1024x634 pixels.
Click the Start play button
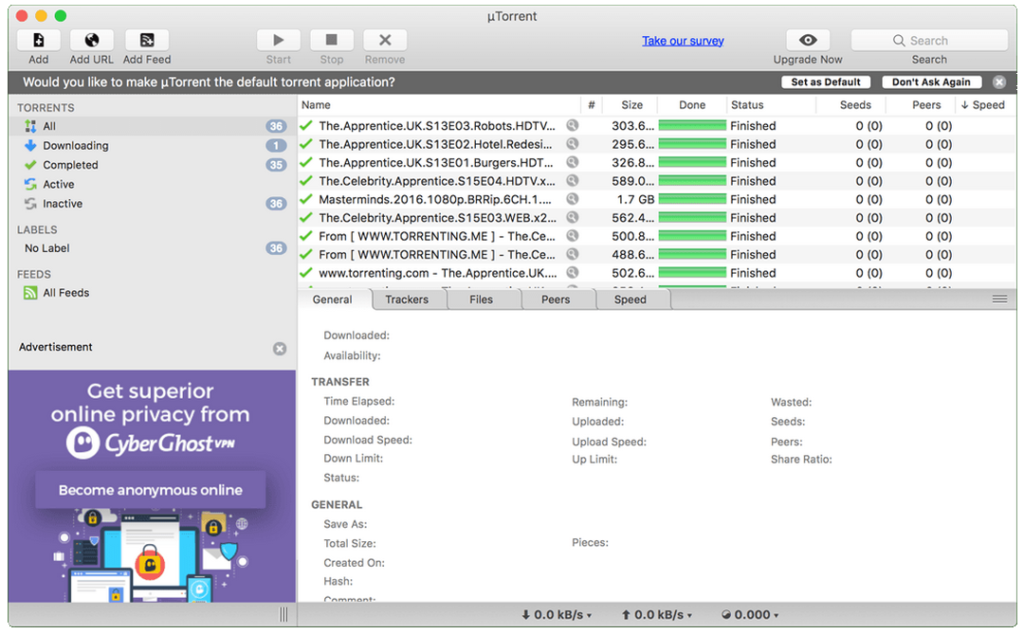278,40
